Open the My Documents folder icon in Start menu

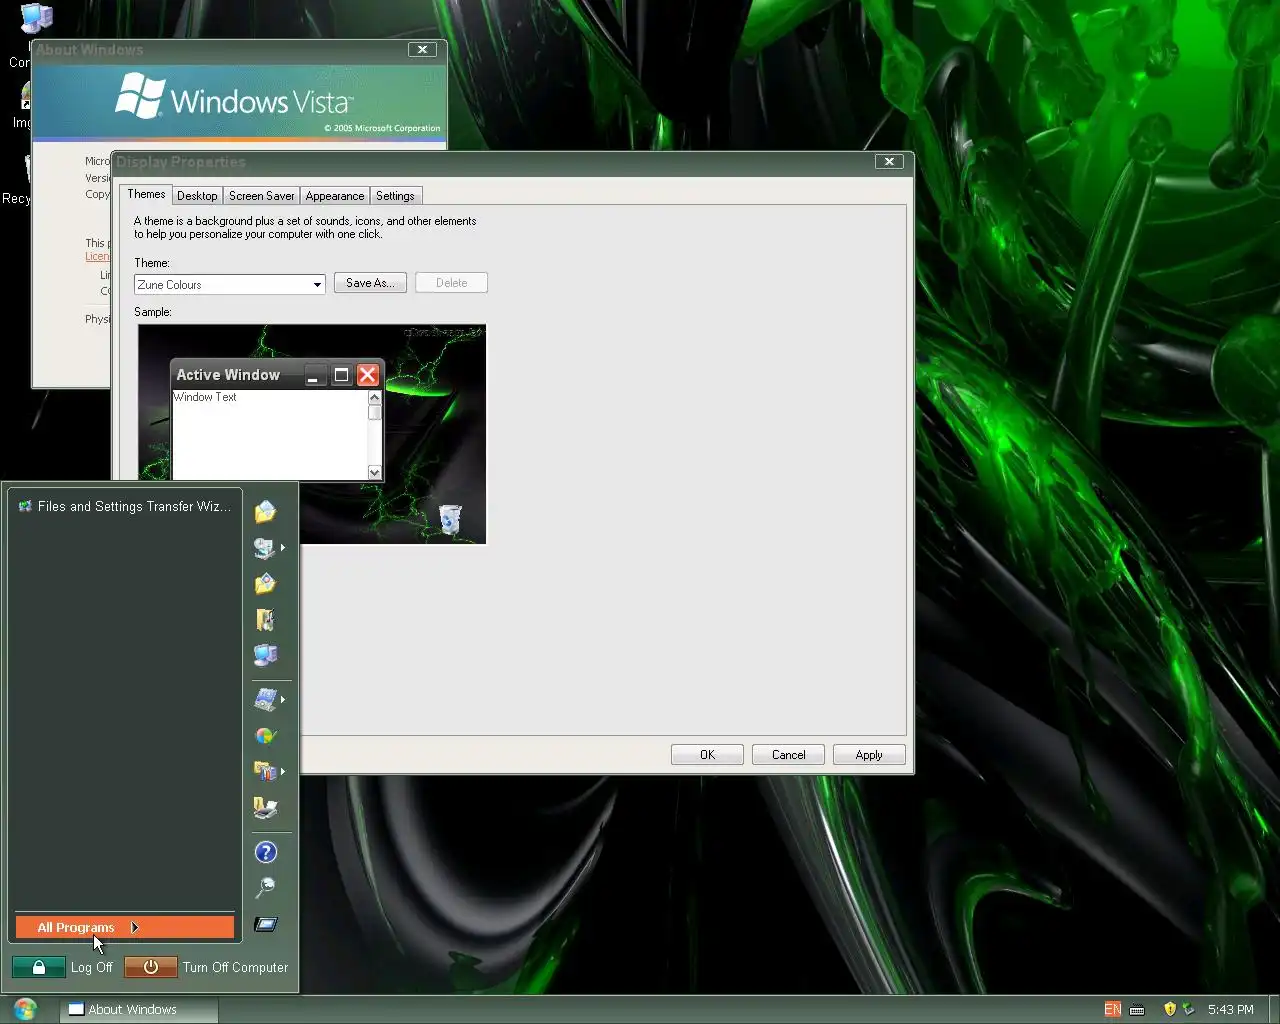click(x=265, y=512)
